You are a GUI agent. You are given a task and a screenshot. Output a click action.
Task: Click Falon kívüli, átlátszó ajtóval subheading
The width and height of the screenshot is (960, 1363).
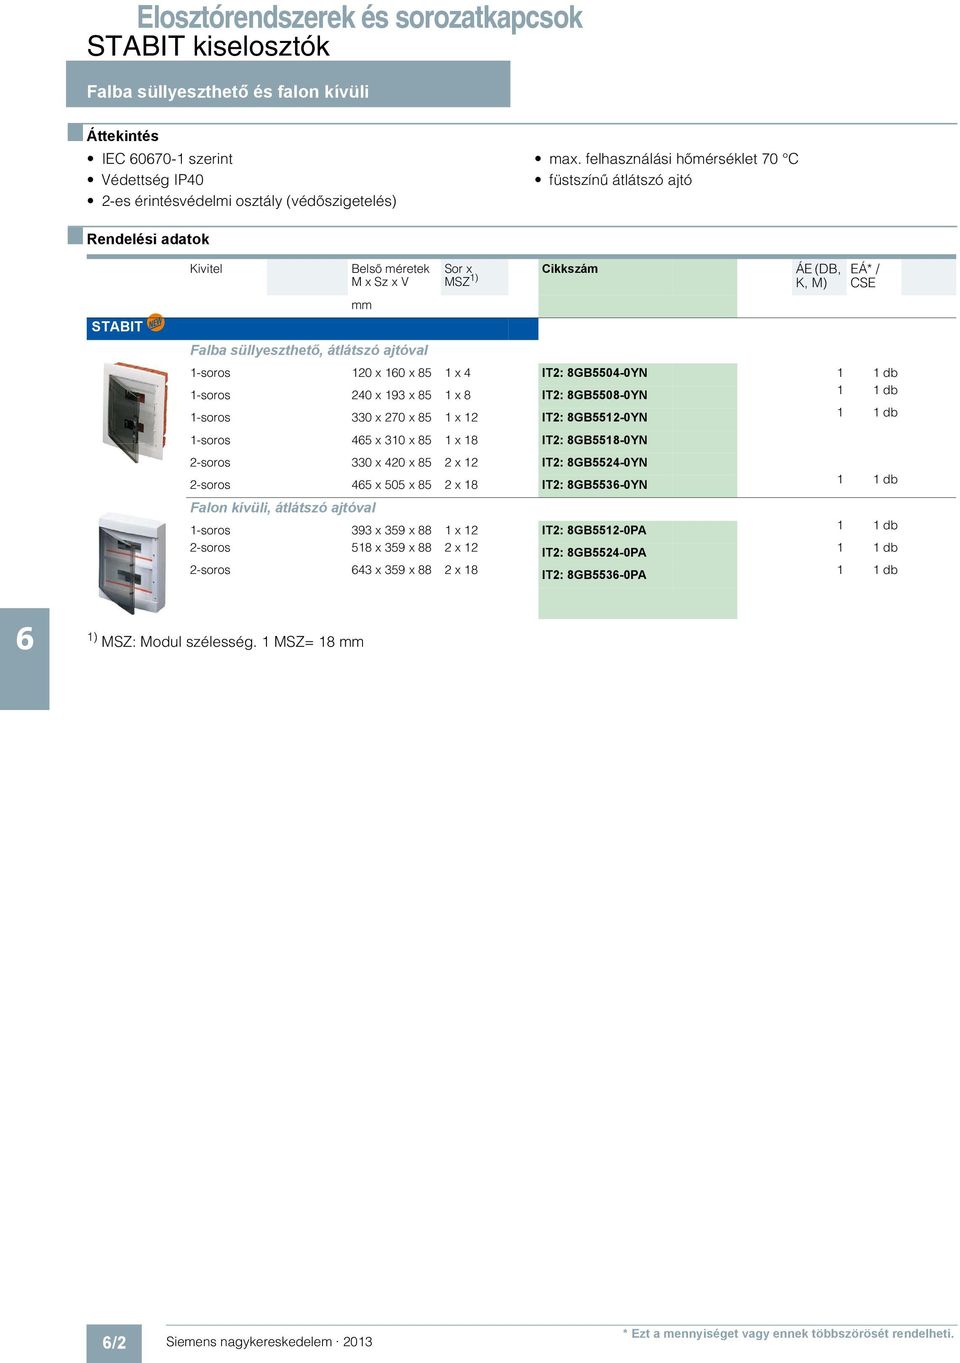[283, 508]
